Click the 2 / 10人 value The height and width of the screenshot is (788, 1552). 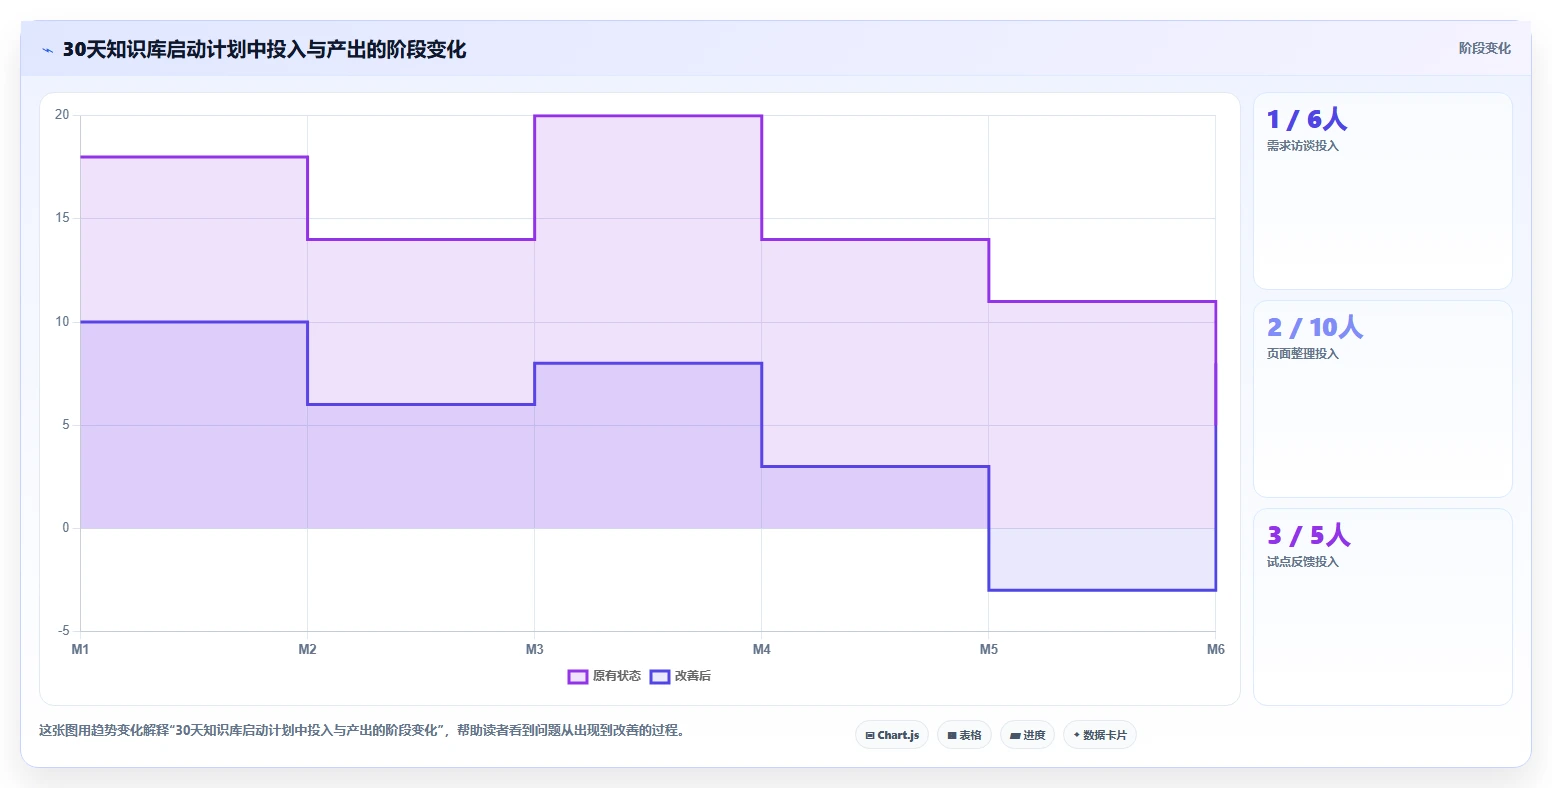point(1314,328)
